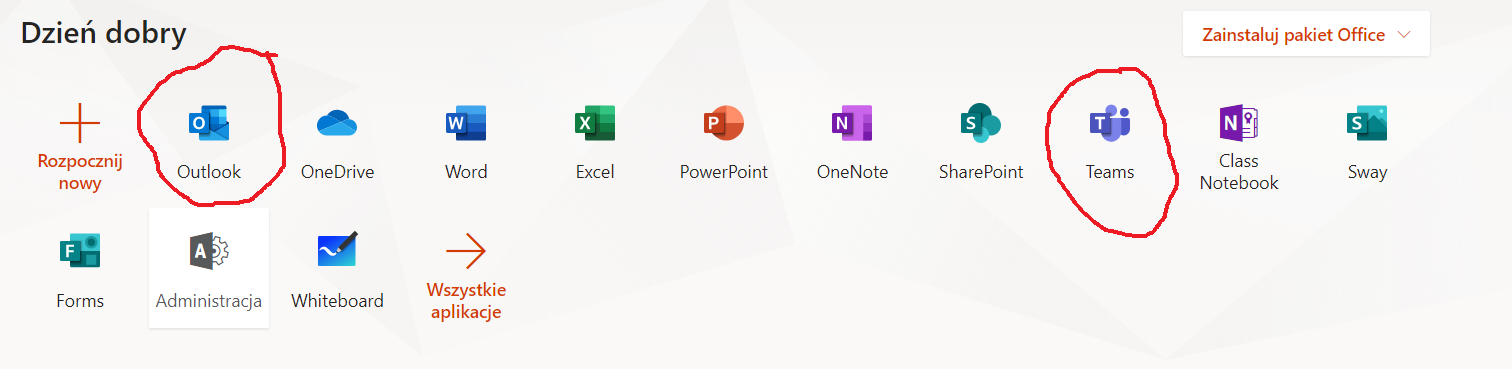Expand the Zainstaluj pakiet Office dropdown
This screenshot has width=1512, height=369.
coord(1306,35)
